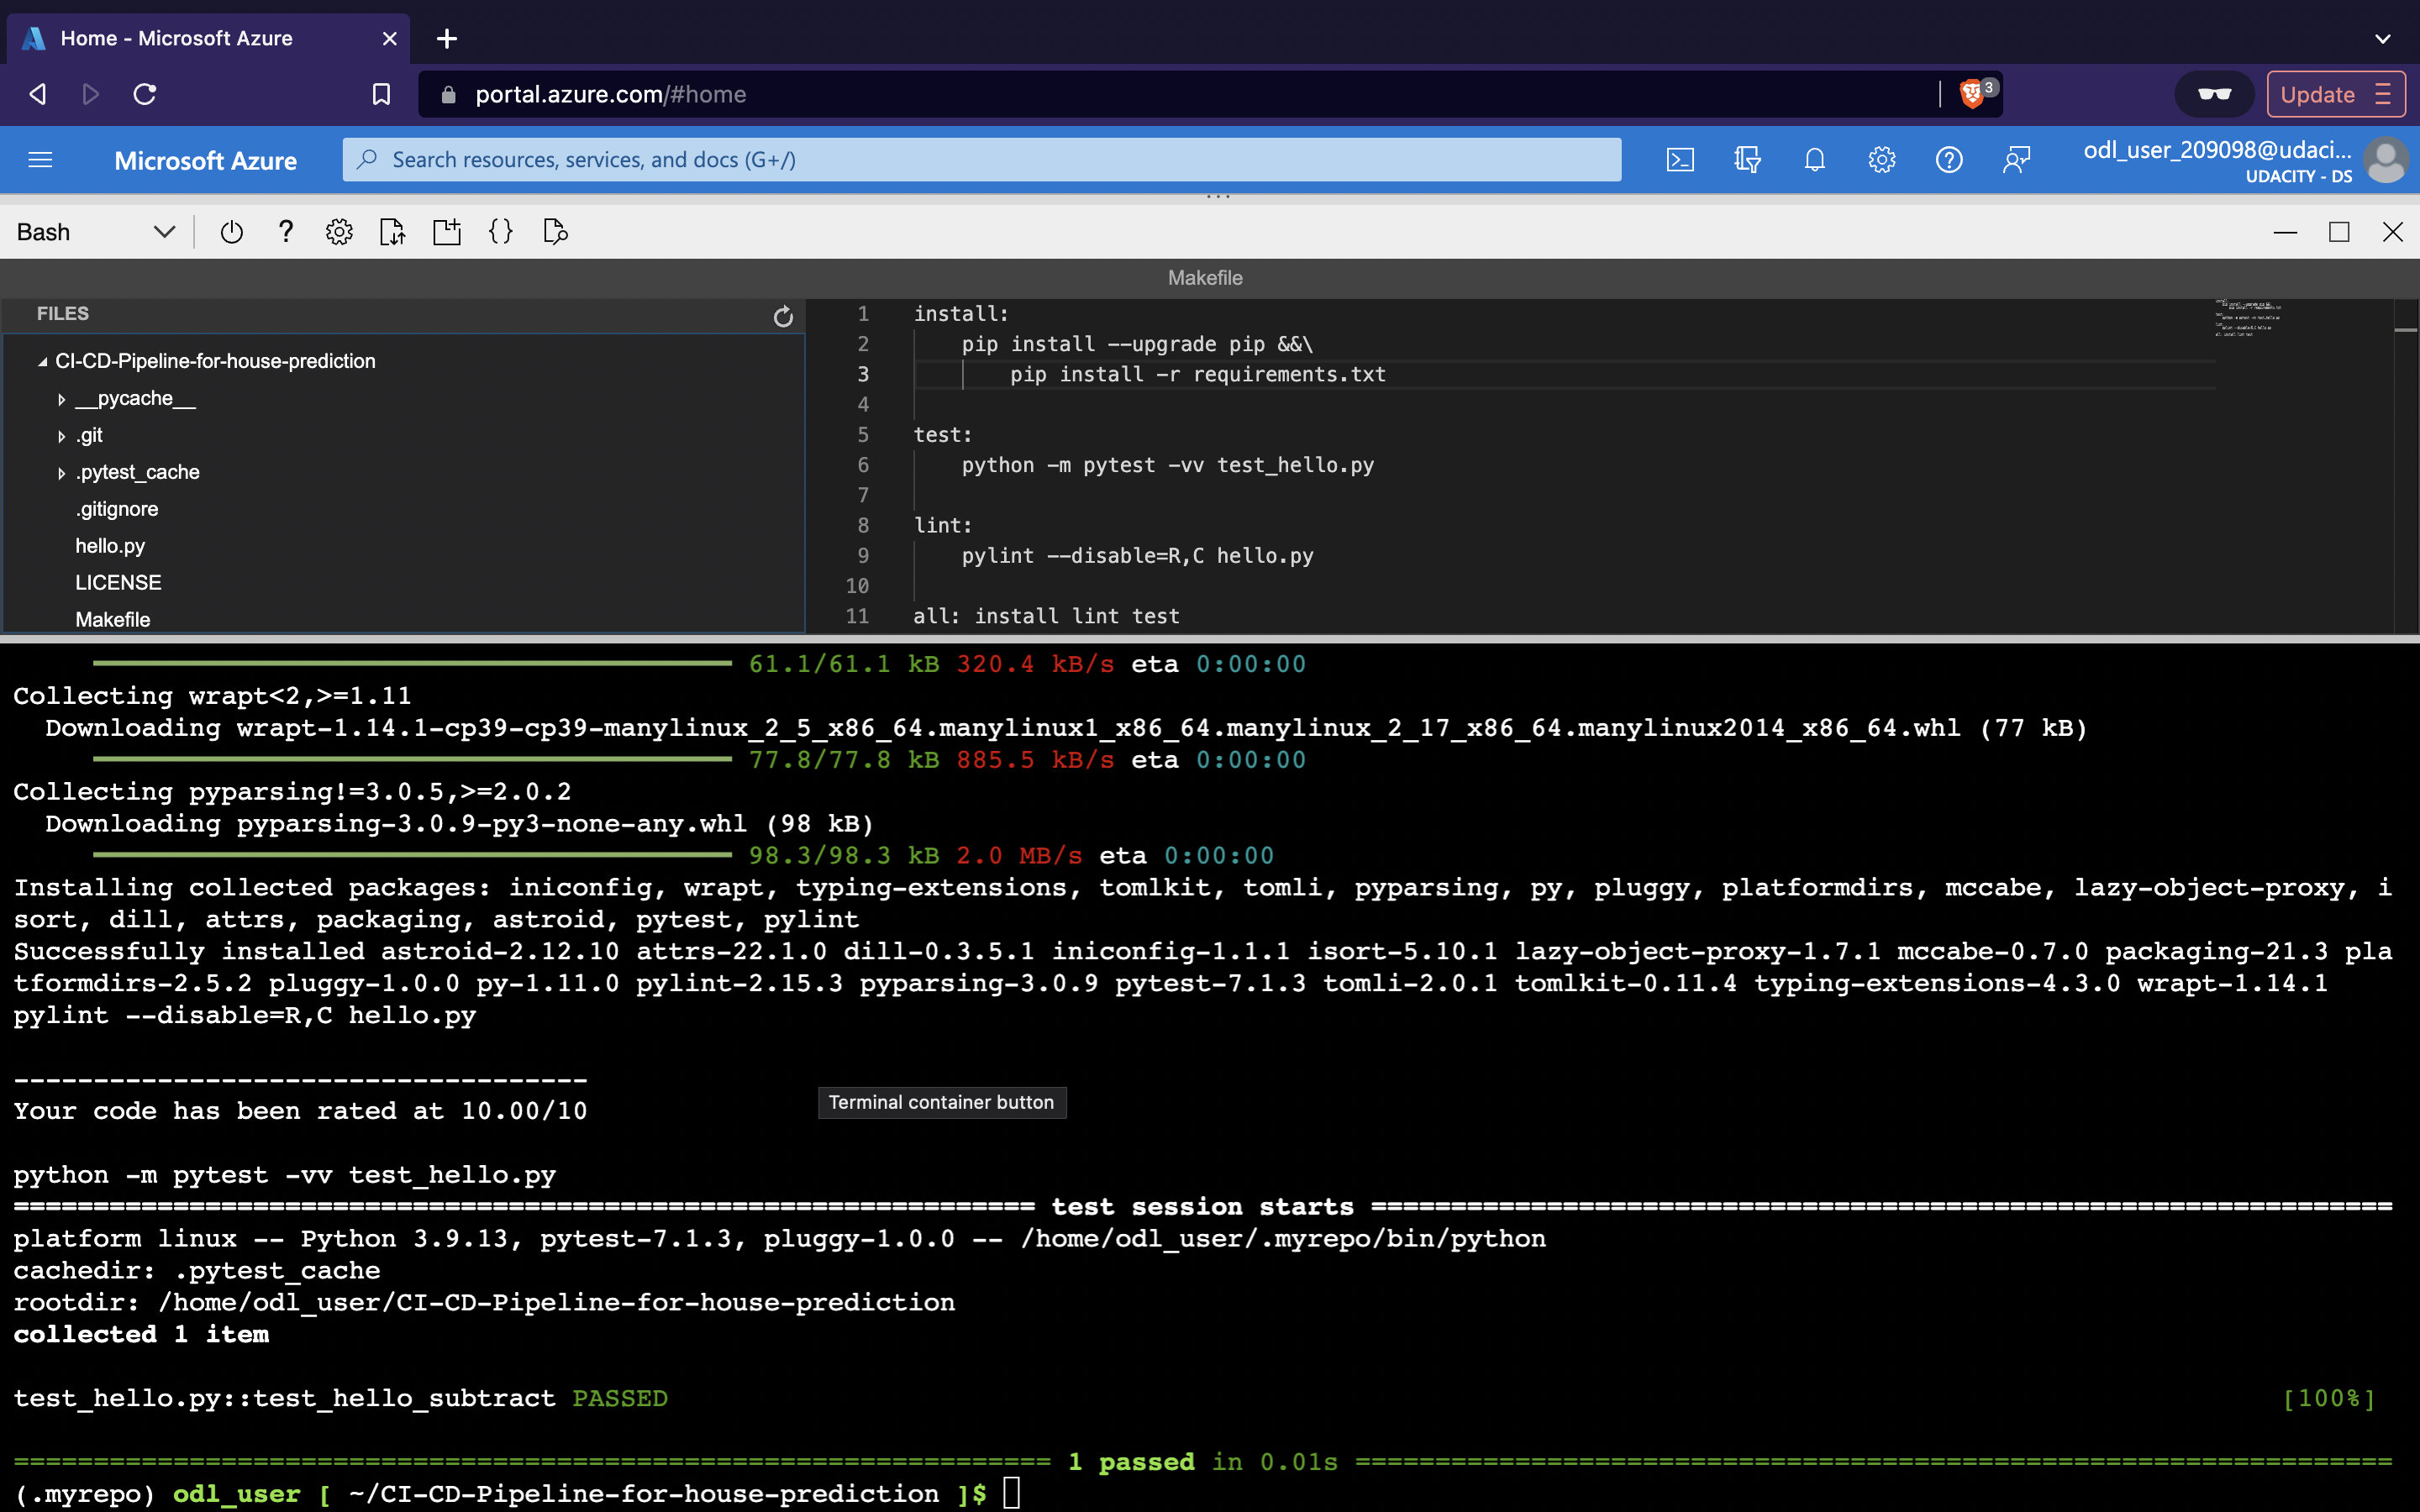Toggle the Azure portal hamburger menu
Screen dimensions: 2420x1512
point(40,160)
